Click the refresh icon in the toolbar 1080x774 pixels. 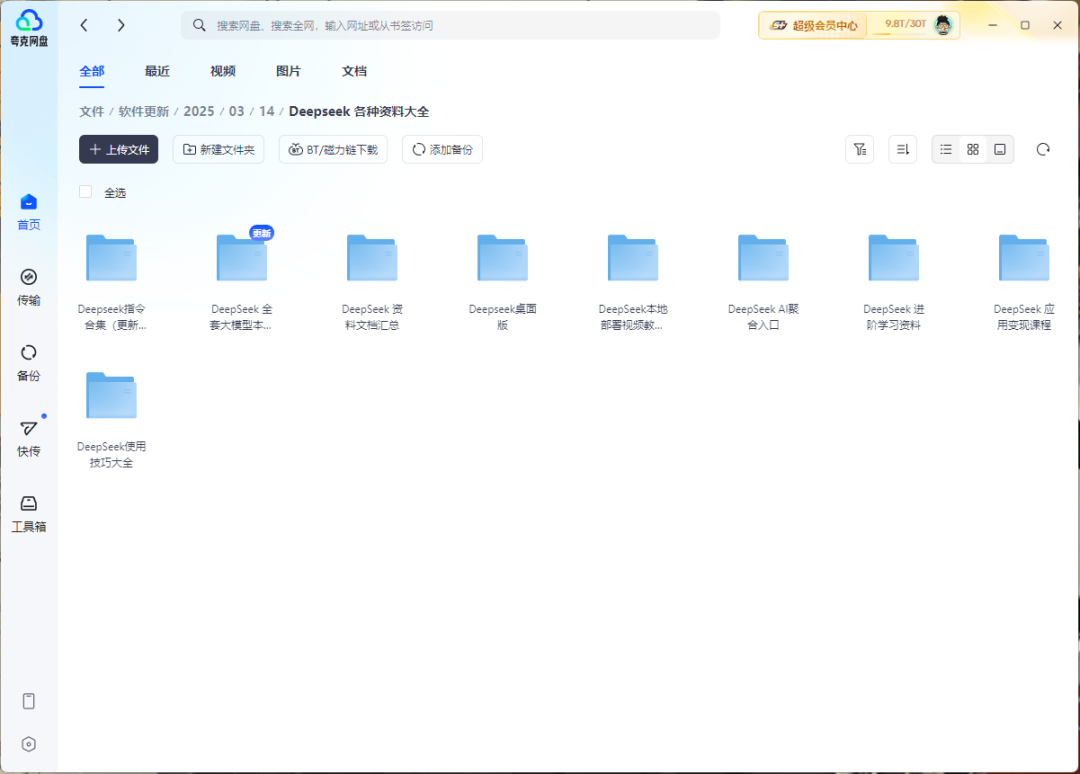(x=1043, y=150)
